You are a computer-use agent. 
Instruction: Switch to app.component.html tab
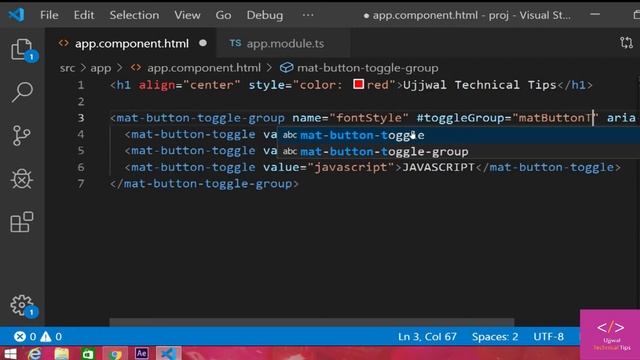tap(131, 43)
